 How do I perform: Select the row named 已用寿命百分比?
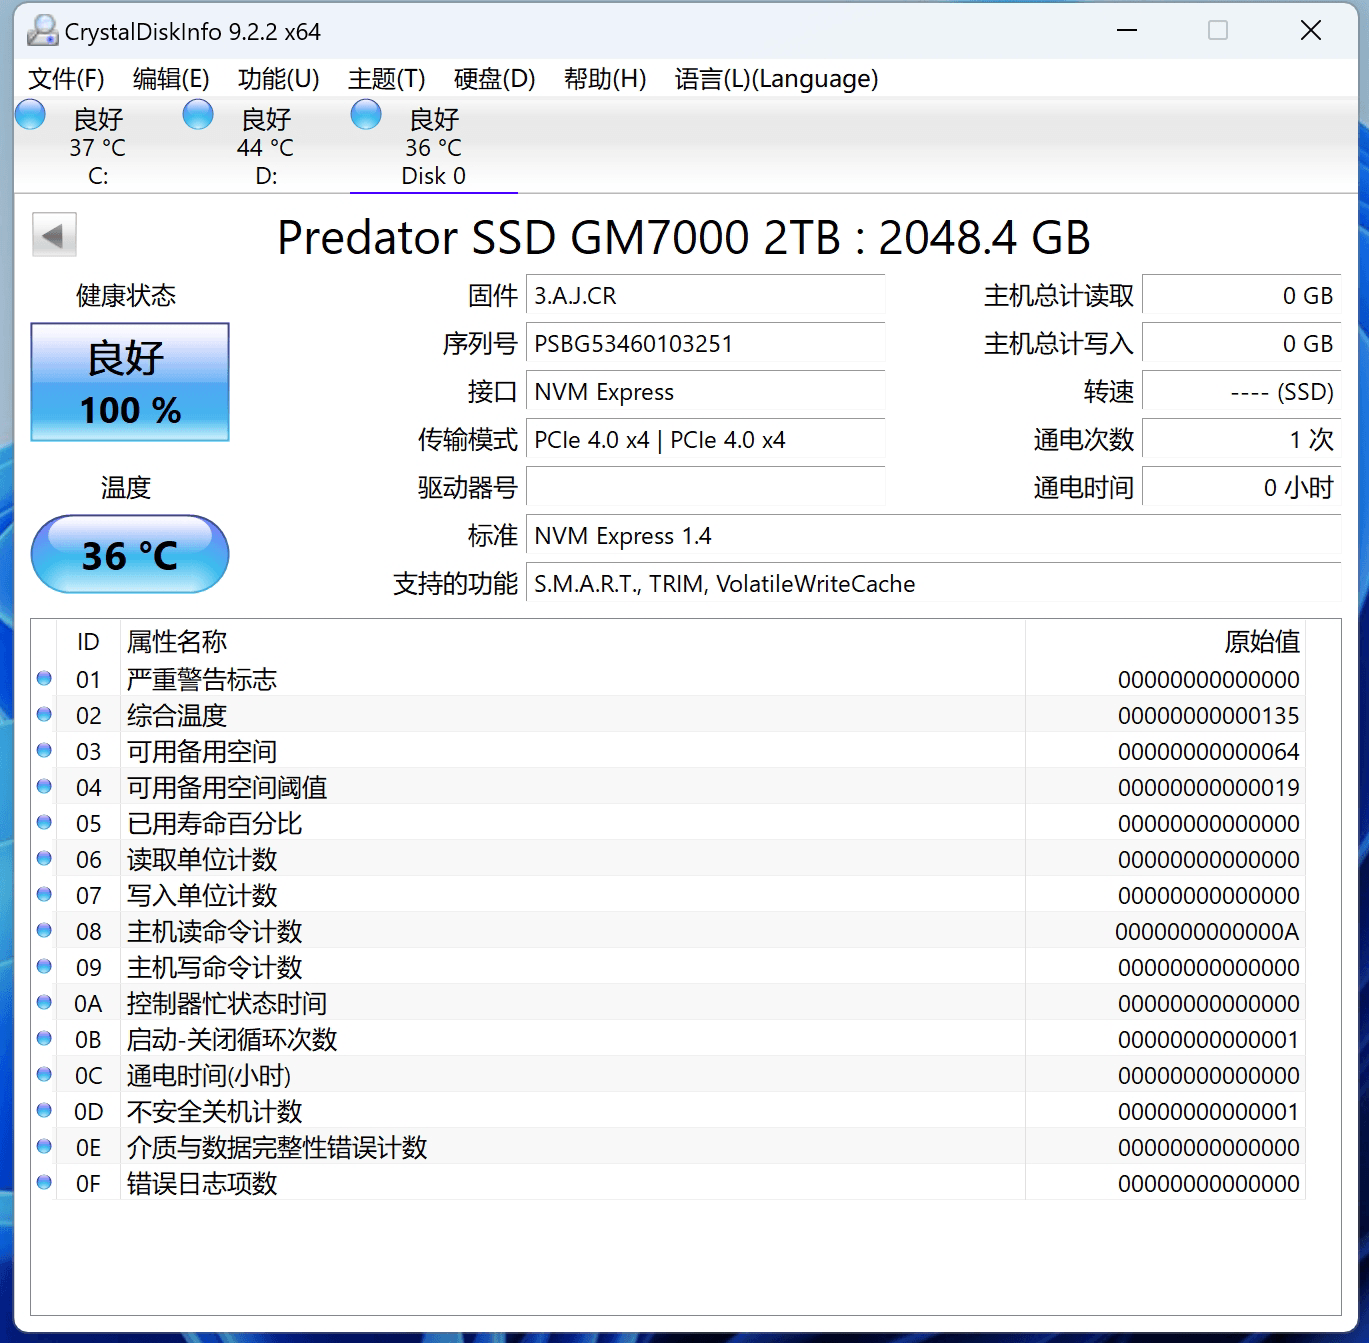click(x=668, y=823)
